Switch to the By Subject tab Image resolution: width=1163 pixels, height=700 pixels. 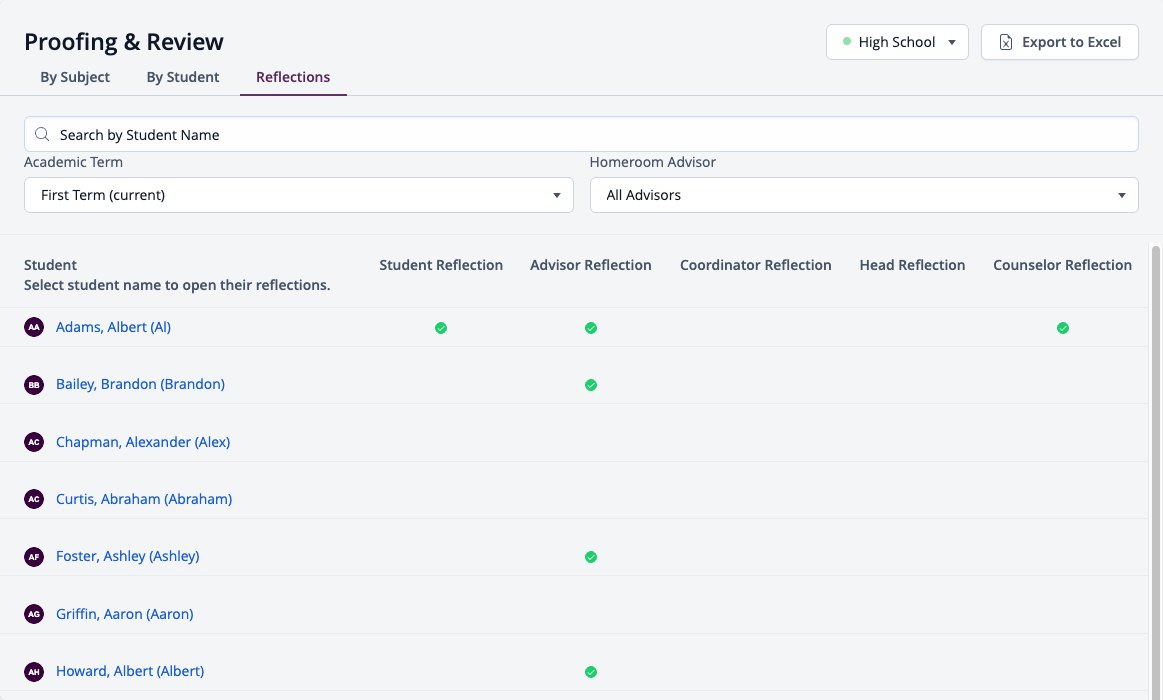[75, 77]
